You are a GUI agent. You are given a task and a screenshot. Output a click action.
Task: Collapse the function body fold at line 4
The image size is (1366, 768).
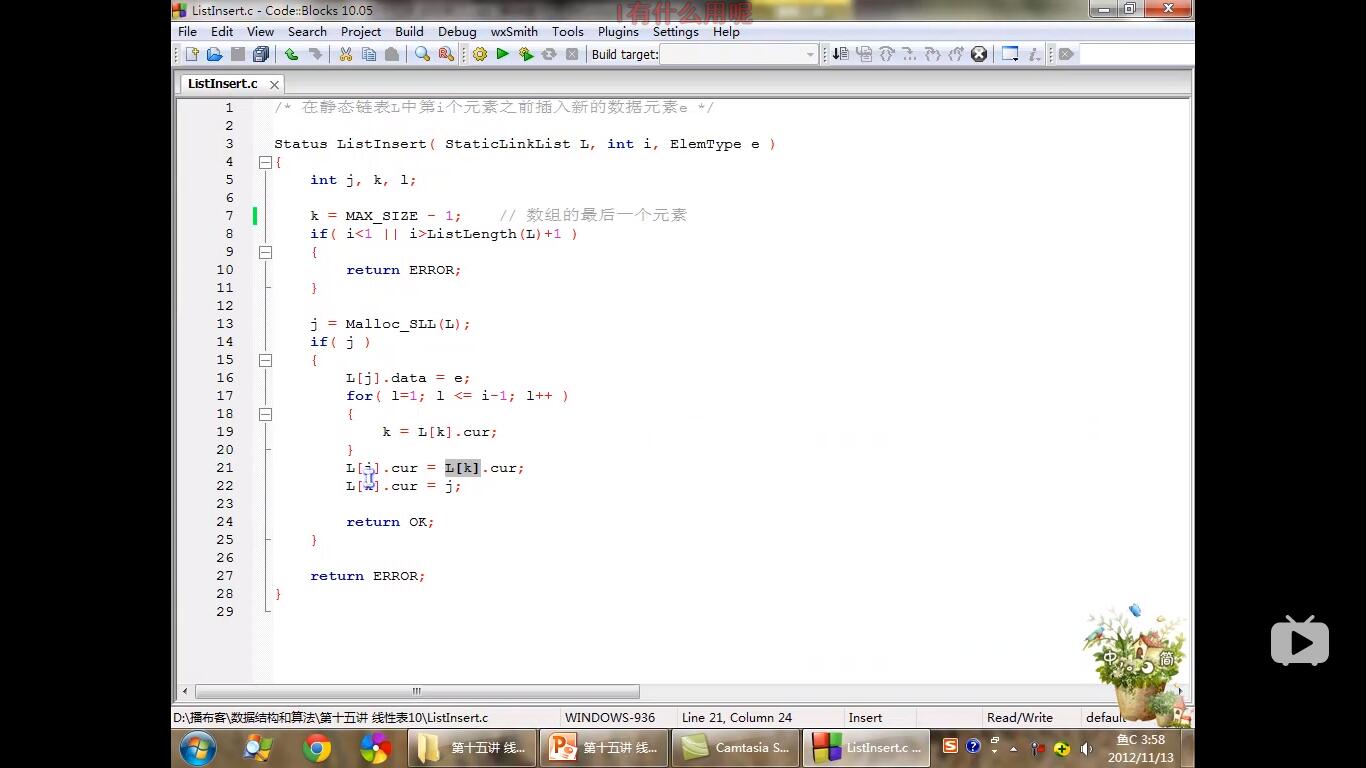(265, 162)
